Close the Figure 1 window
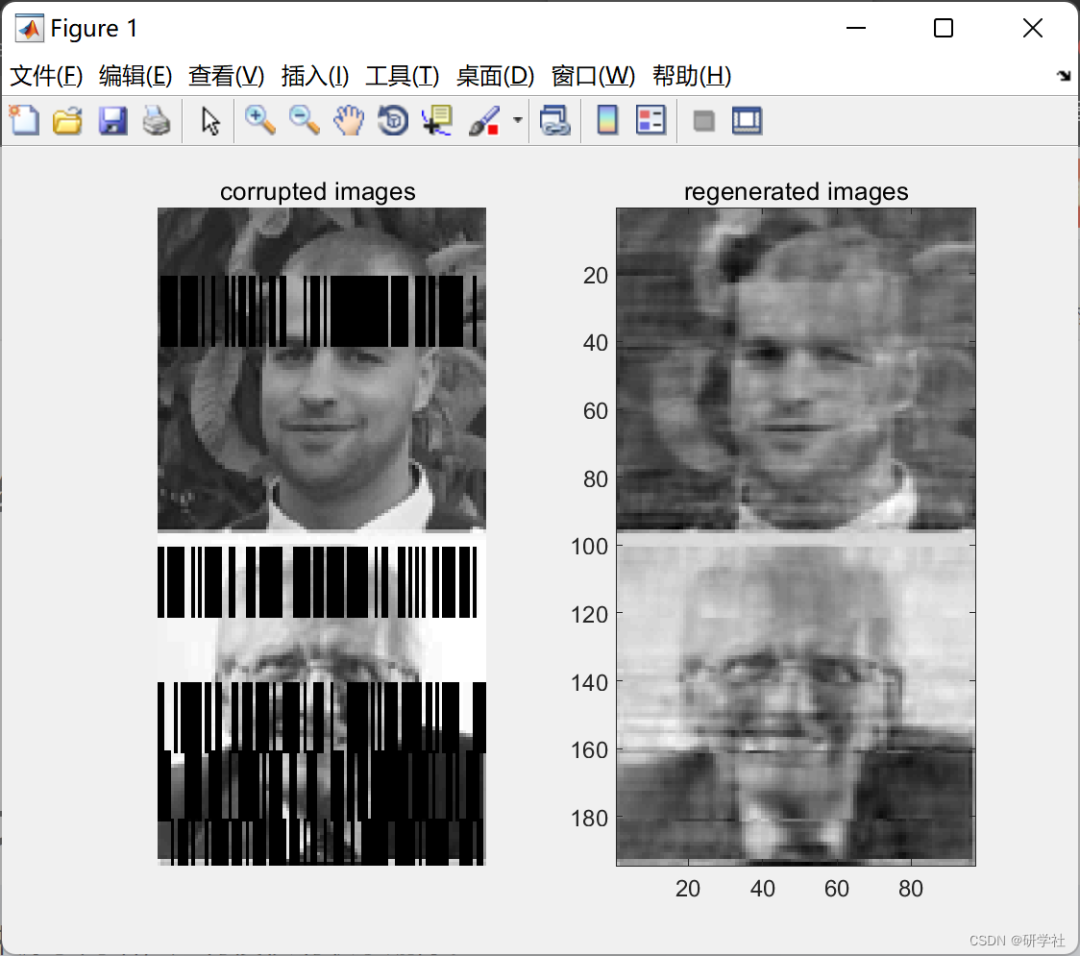This screenshot has height=956, width=1080. (x=1032, y=28)
